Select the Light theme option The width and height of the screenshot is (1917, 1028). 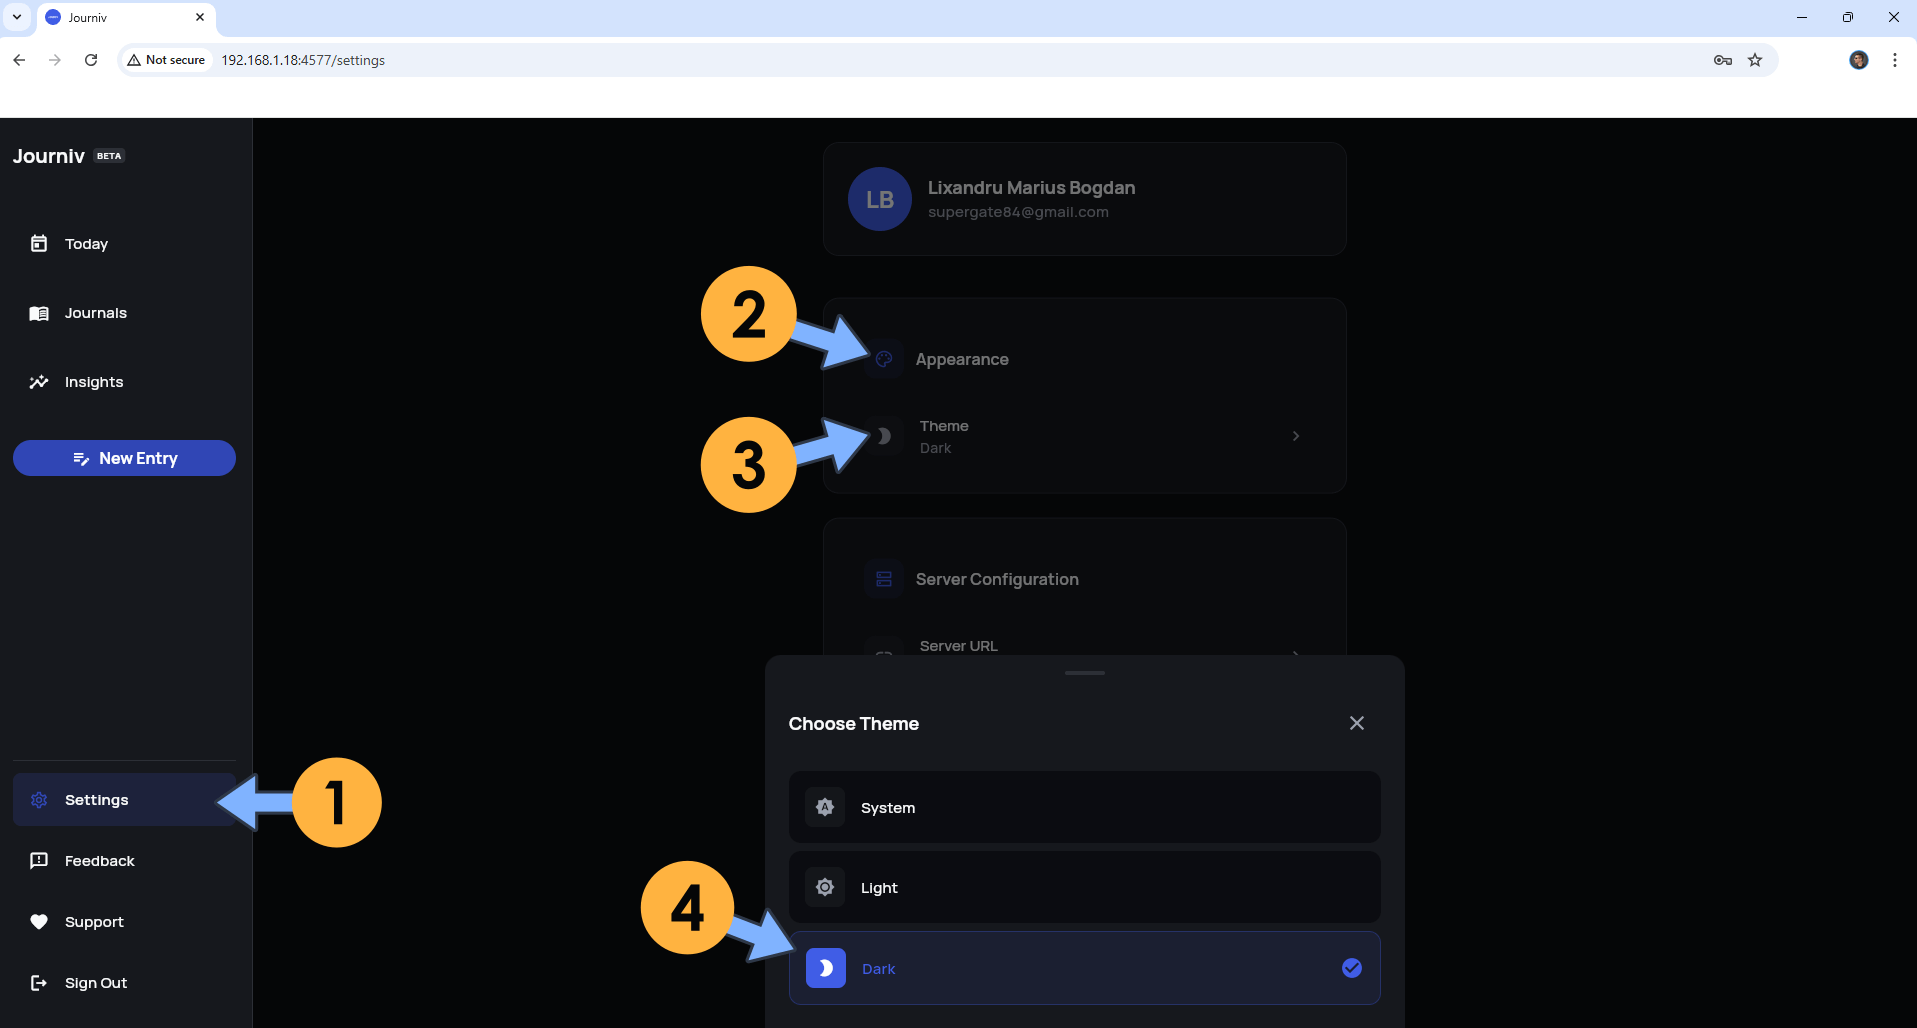(1084, 887)
